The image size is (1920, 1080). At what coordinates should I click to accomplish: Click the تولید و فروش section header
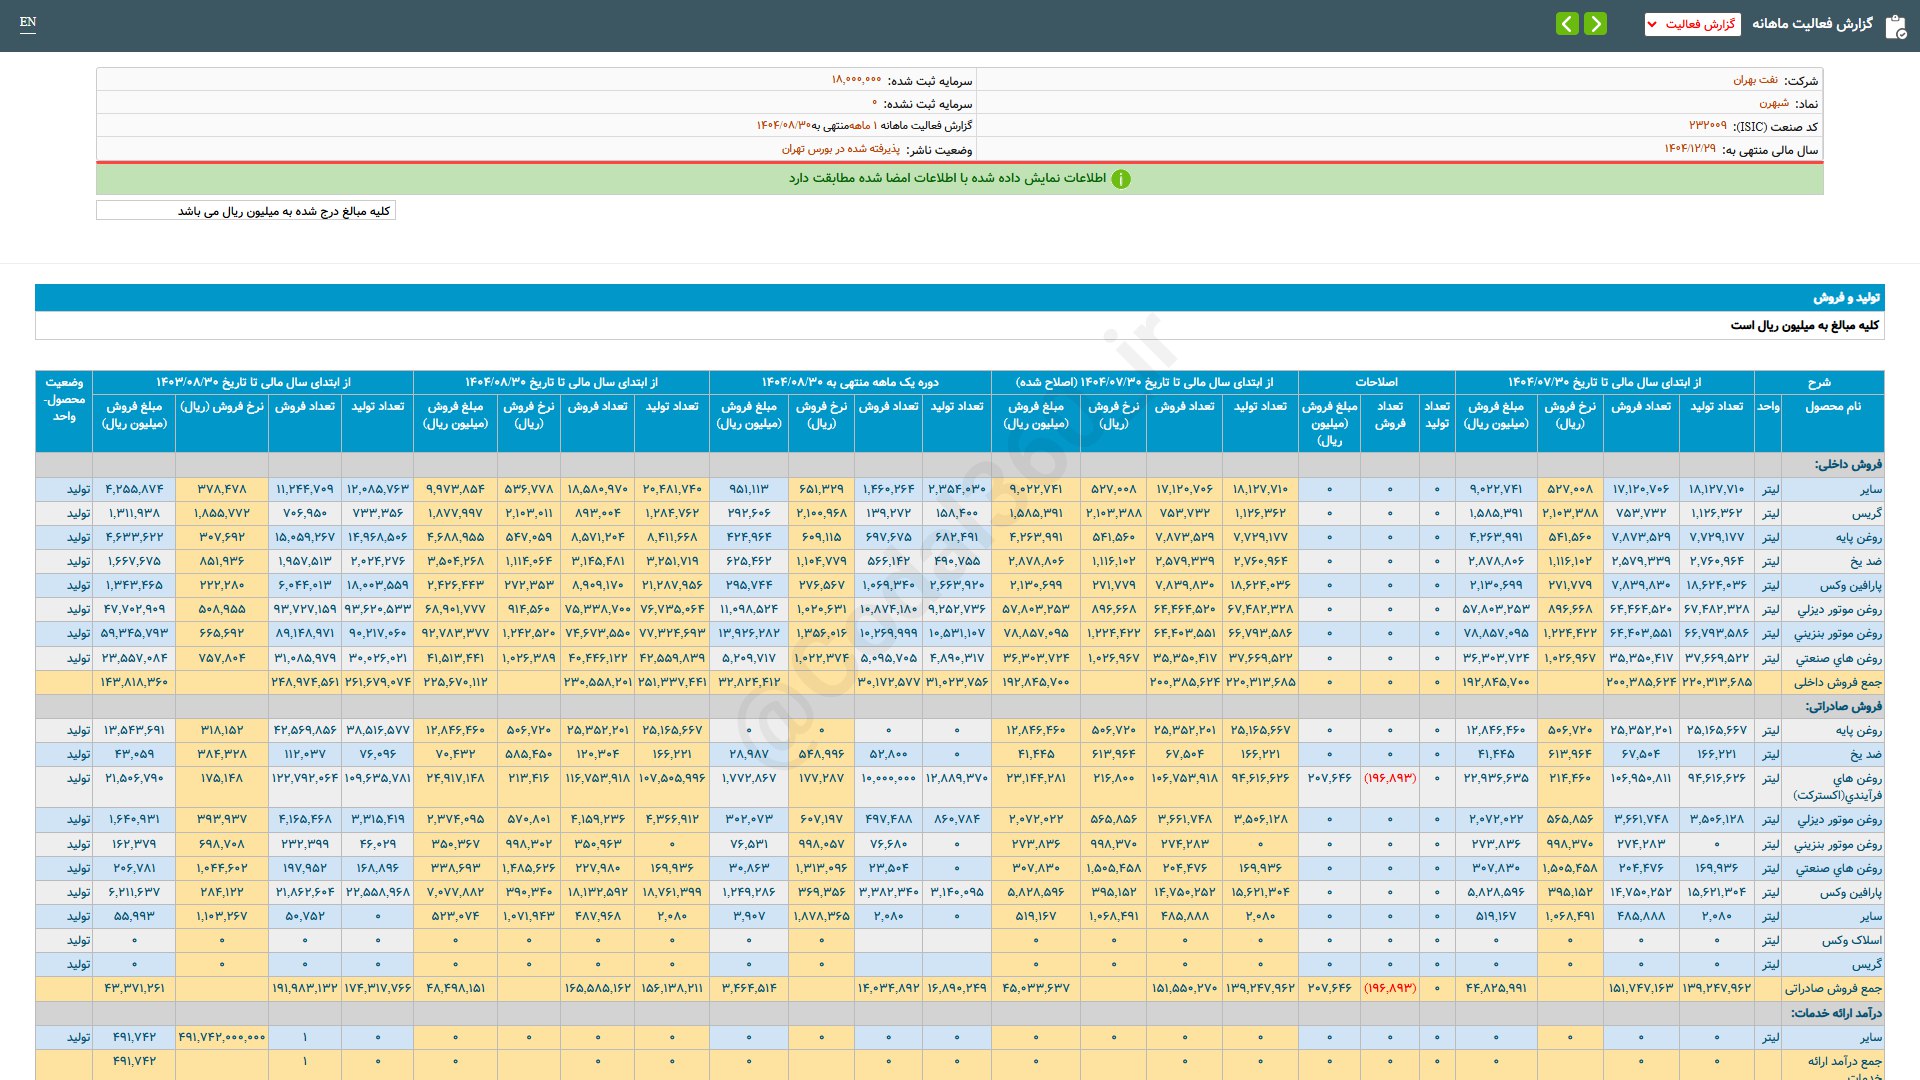pos(1846,297)
